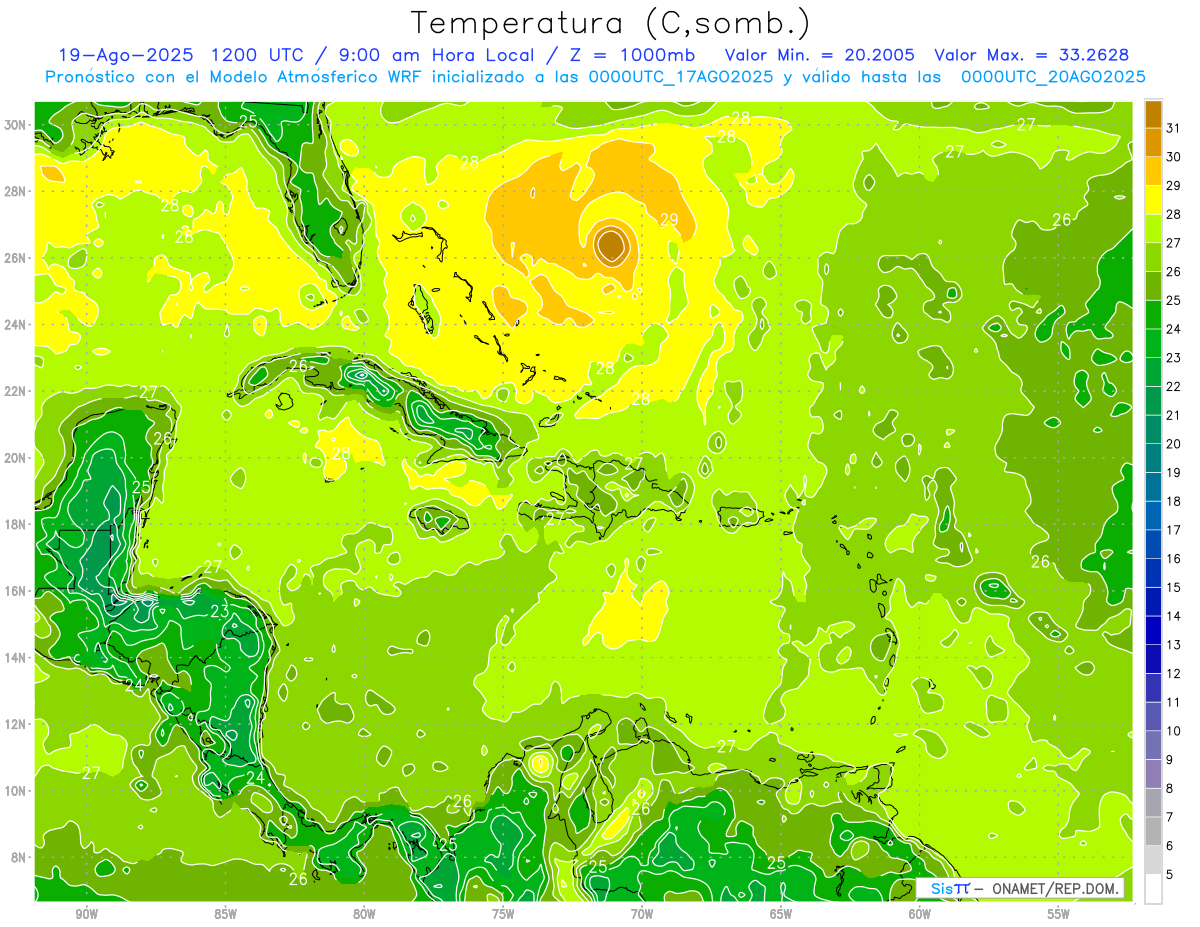The height and width of the screenshot is (927, 1200).
Task: Click the '18N' latitude label
Action: click(17, 524)
